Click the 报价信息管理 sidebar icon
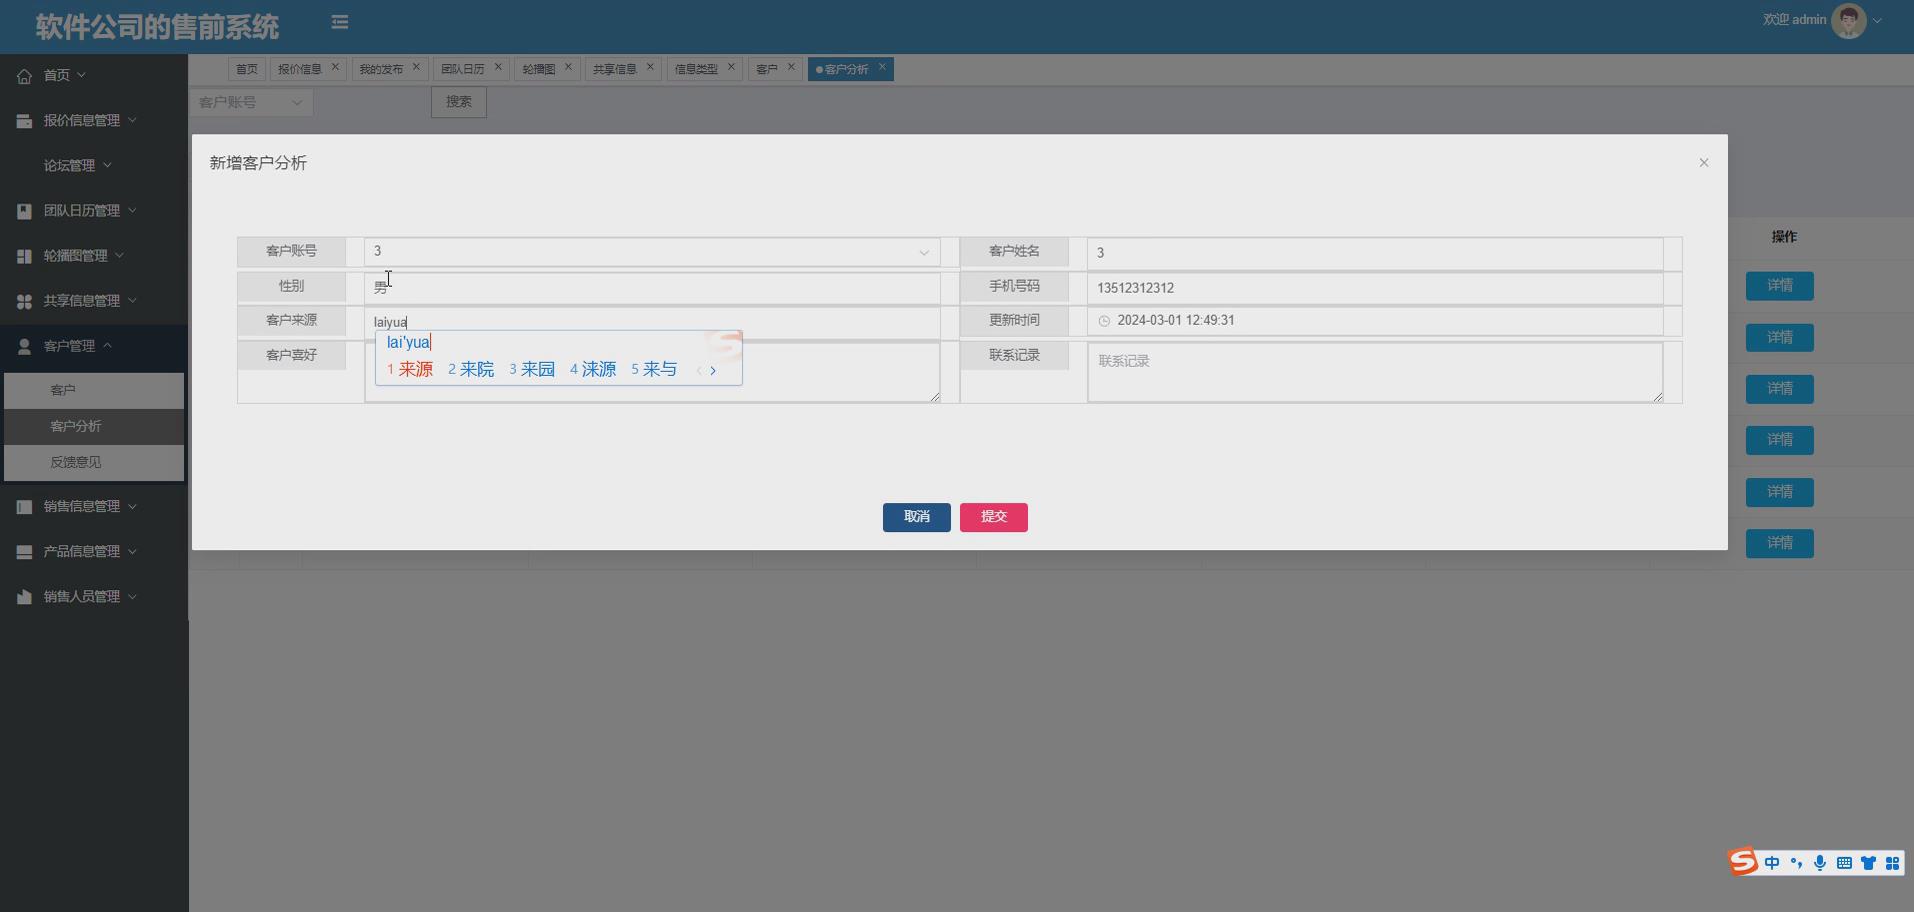This screenshot has height=912, width=1914. [24, 121]
